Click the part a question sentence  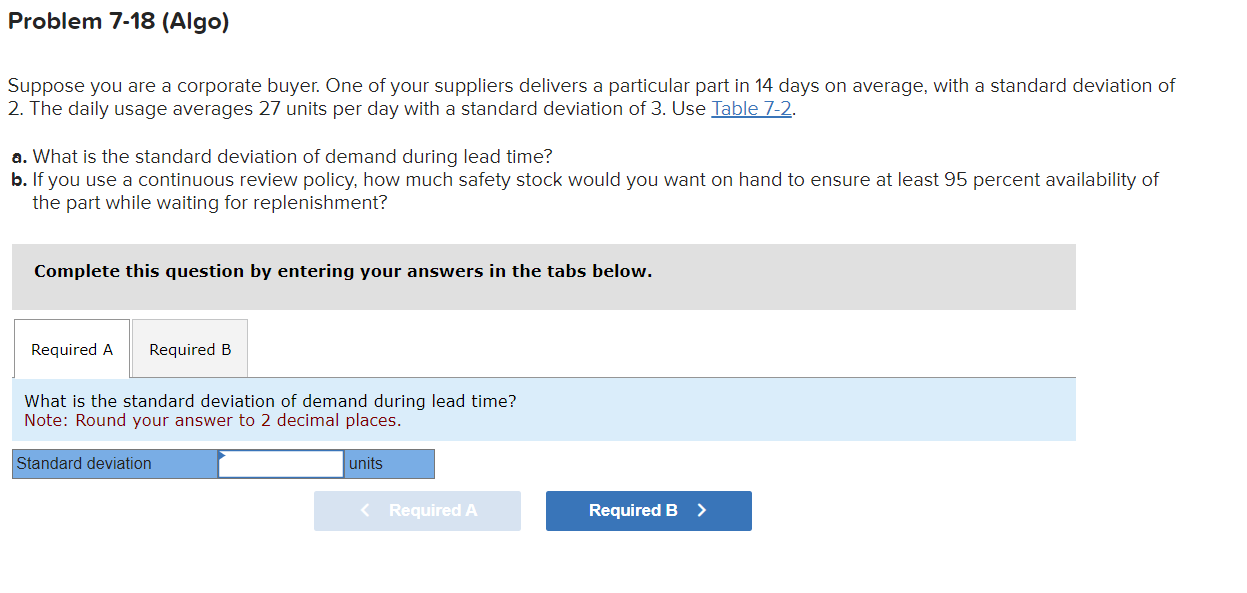click(292, 157)
